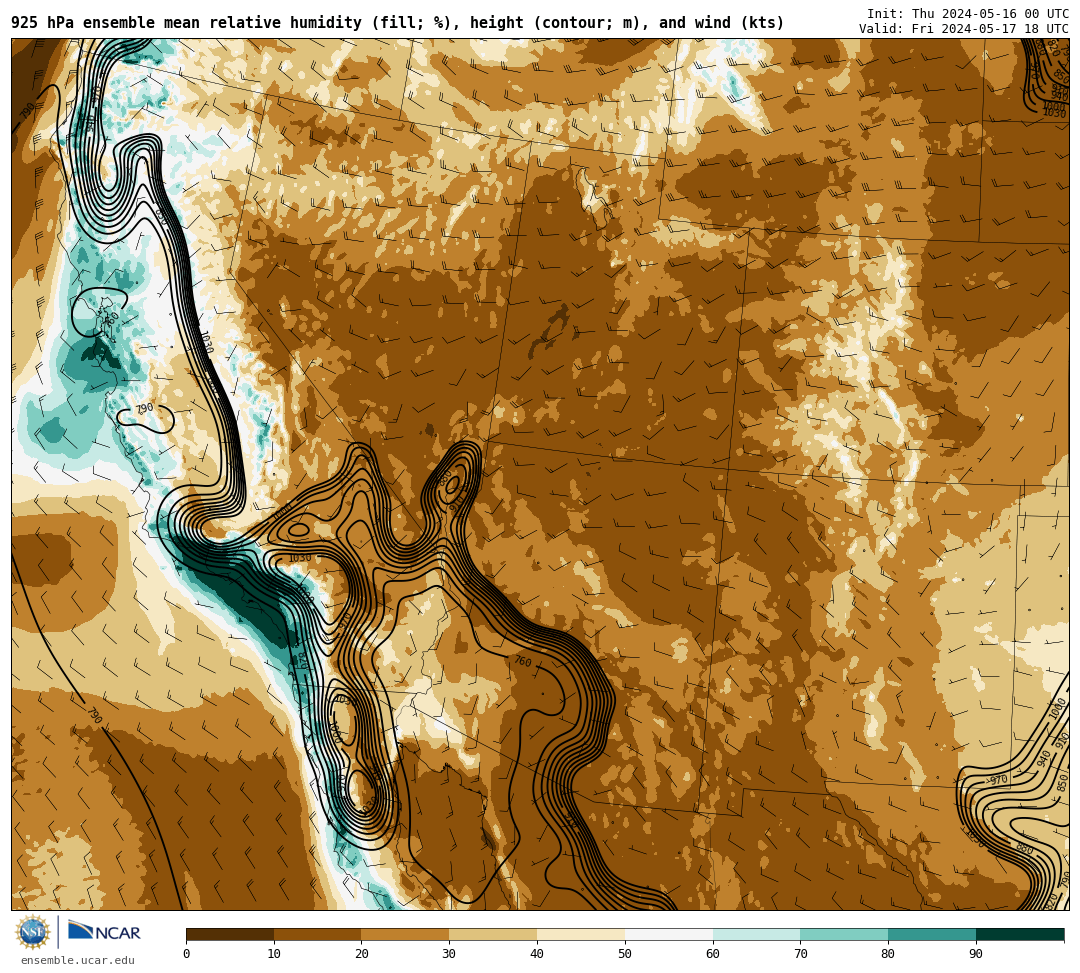The height and width of the screenshot is (973, 1080).
Task: Click the 'Init: Thu 2024-05-16 00 UTC' text
Action: (968, 14)
